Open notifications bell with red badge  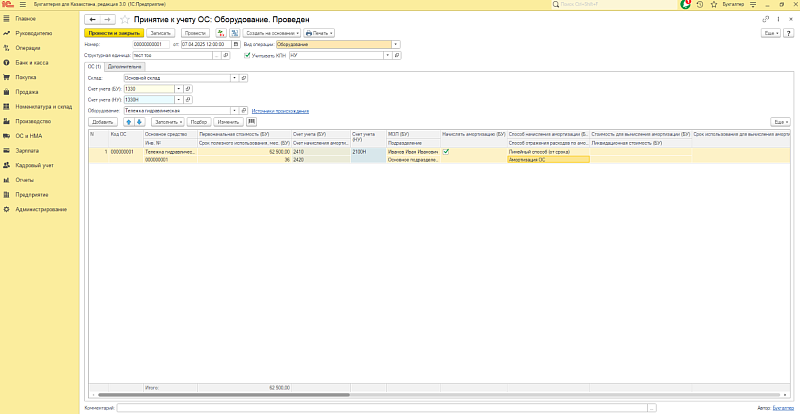[x=684, y=5]
